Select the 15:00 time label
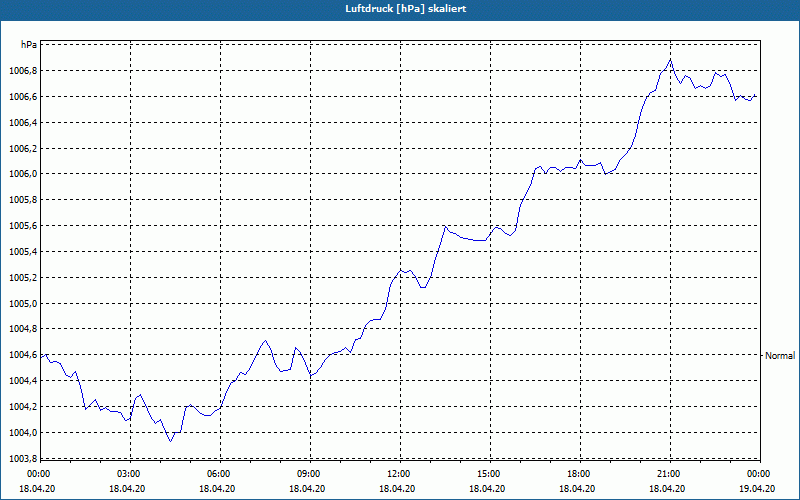 coord(490,474)
